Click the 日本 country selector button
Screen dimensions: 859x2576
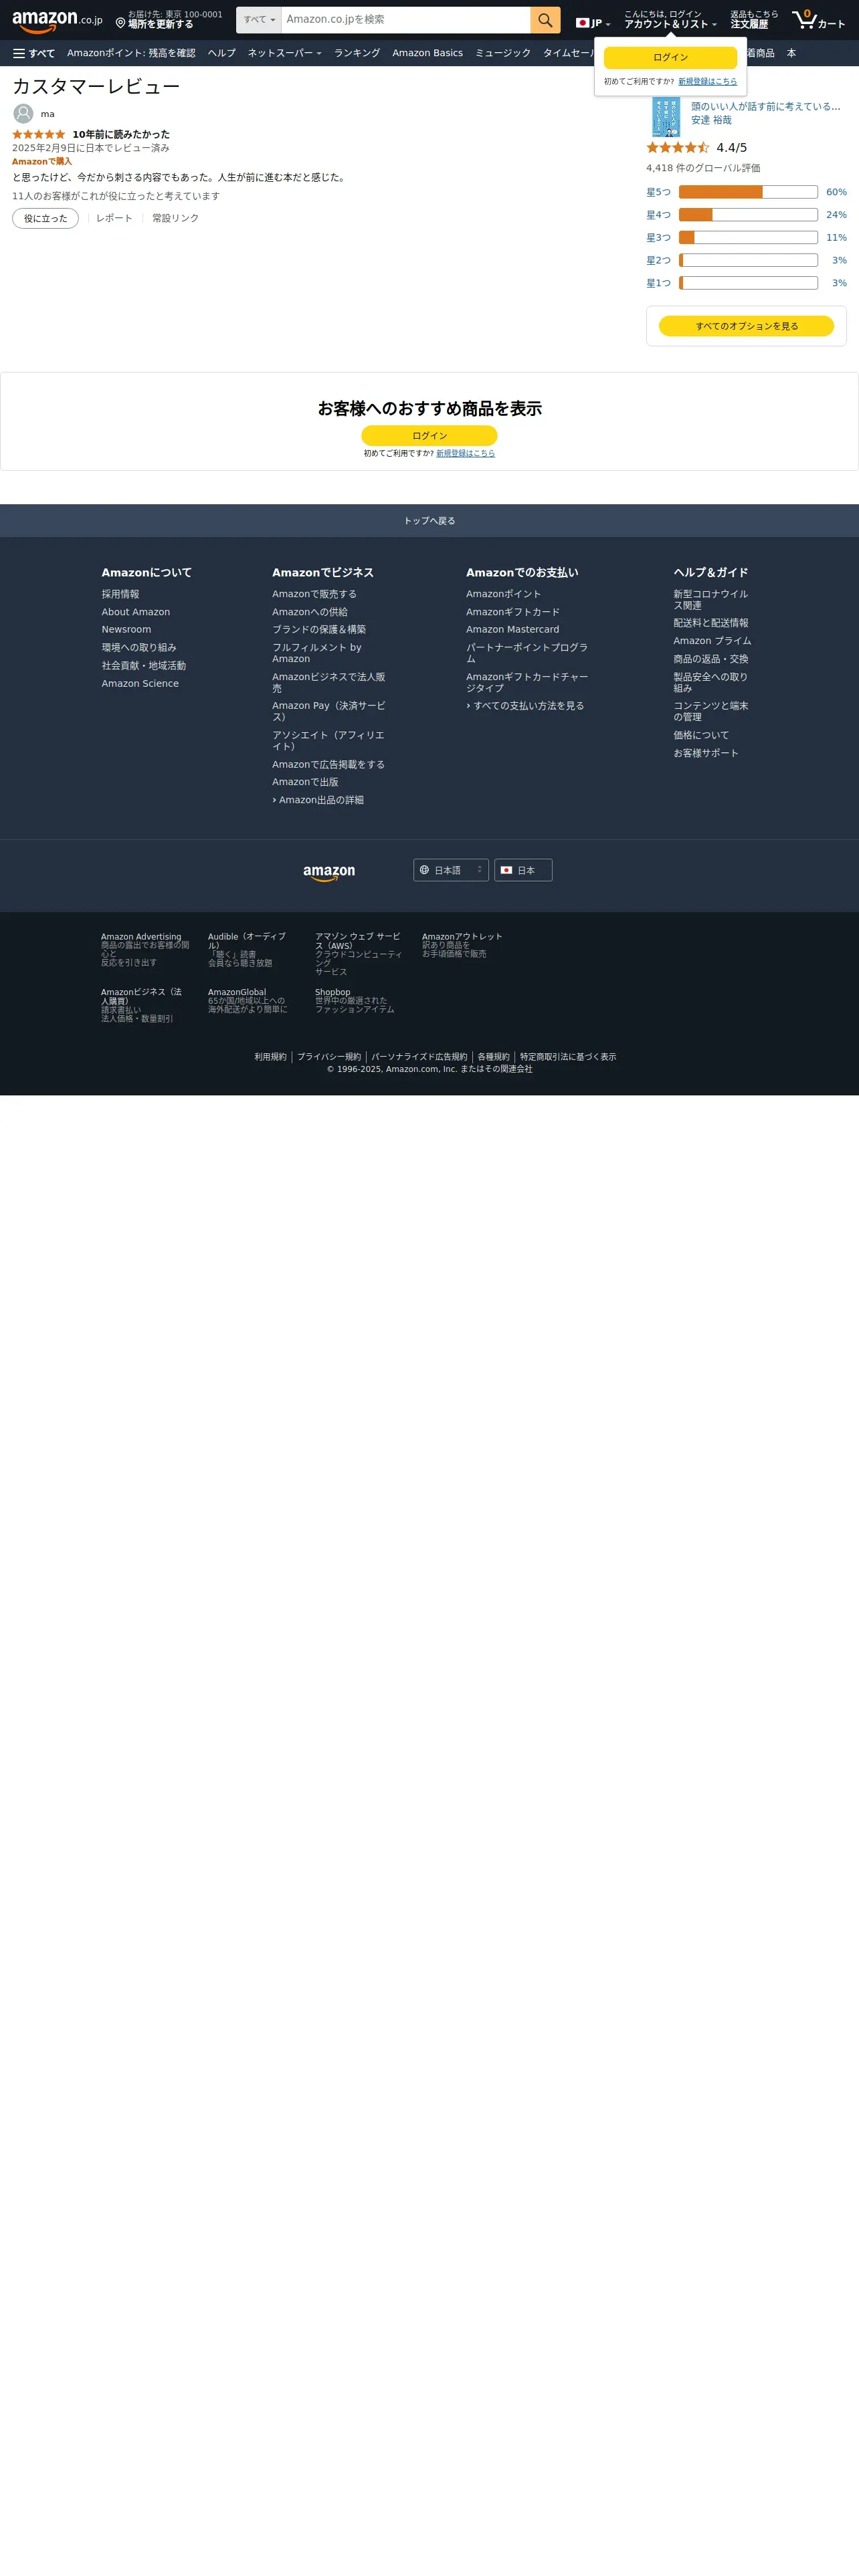point(523,870)
